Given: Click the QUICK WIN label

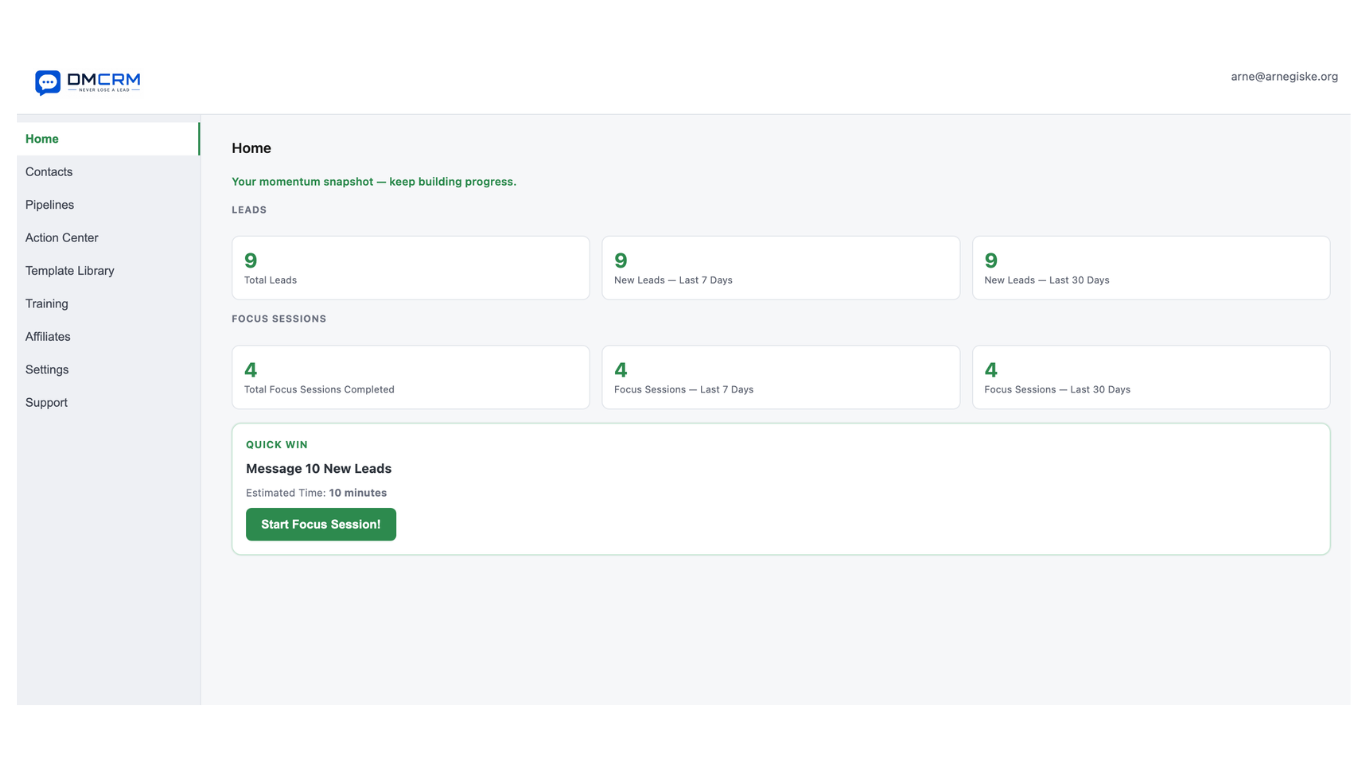Looking at the screenshot, I should pyautogui.click(x=277, y=445).
